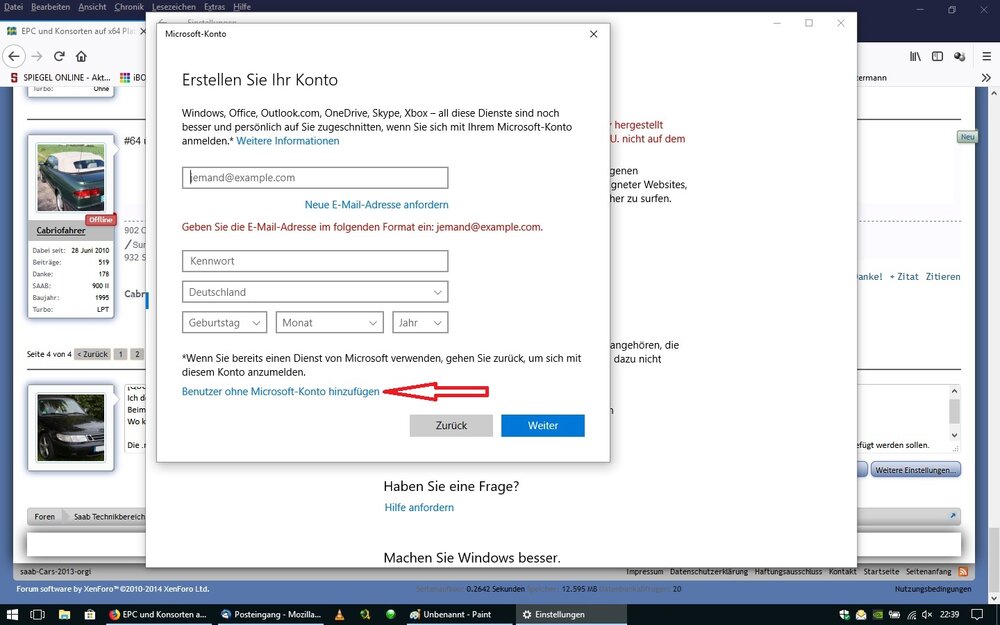Open the Deutschland country dropdown
The width and height of the screenshot is (1000, 625).
click(x=315, y=292)
